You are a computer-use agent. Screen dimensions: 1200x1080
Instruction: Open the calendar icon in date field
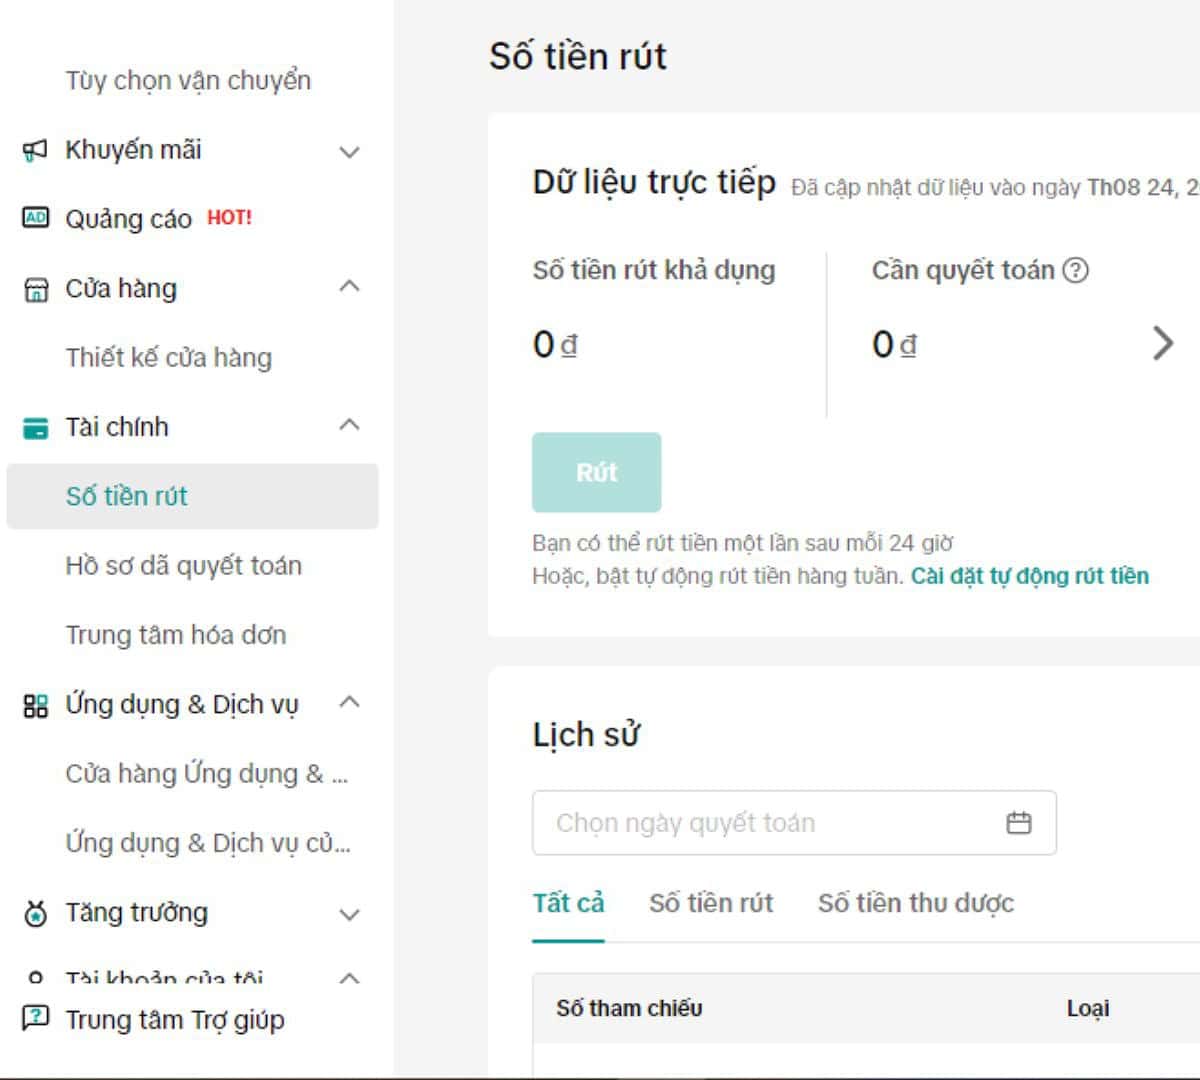[x=1018, y=823]
